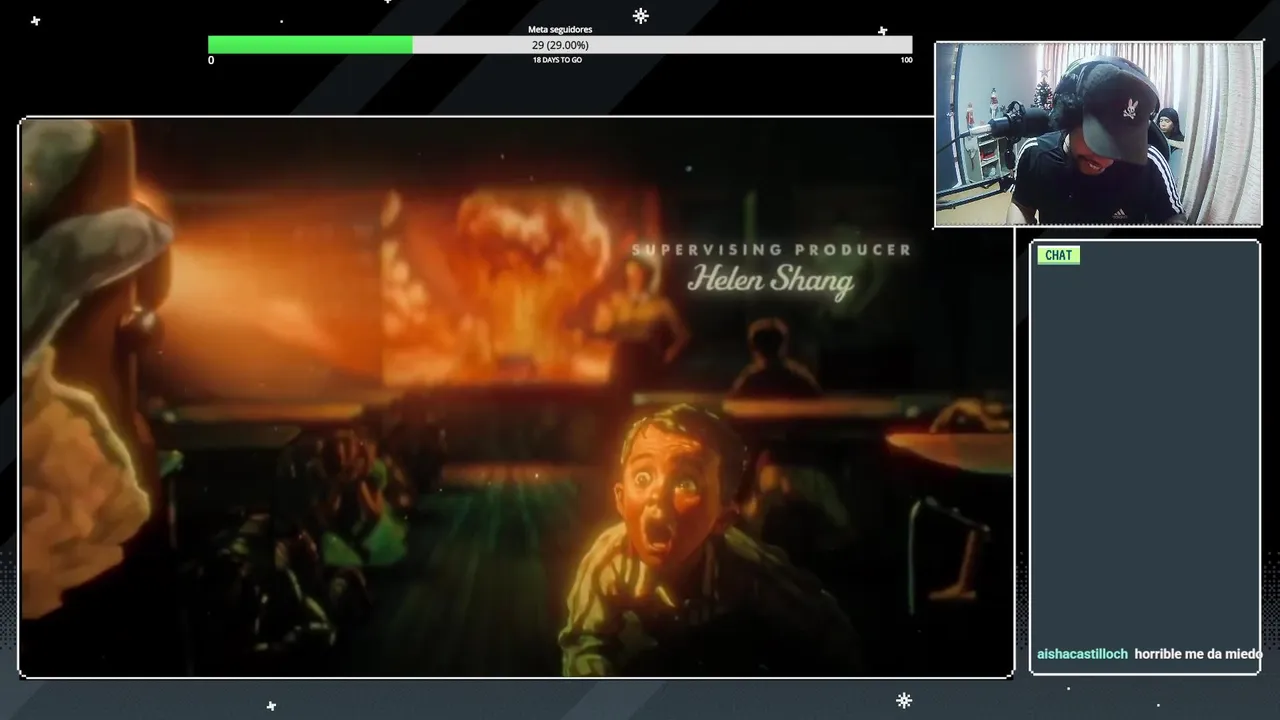Click the '18 DAYS TO GO' text
Viewport: 1280px width, 720px height.
(557, 60)
